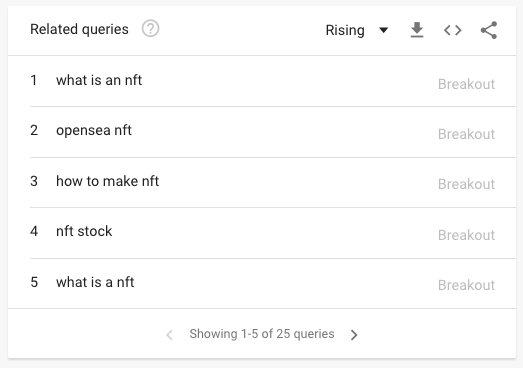This screenshot has width=523, height=368.
Task: Click 'Showing 1-5 of 25 queries' text
Action: 262,334
